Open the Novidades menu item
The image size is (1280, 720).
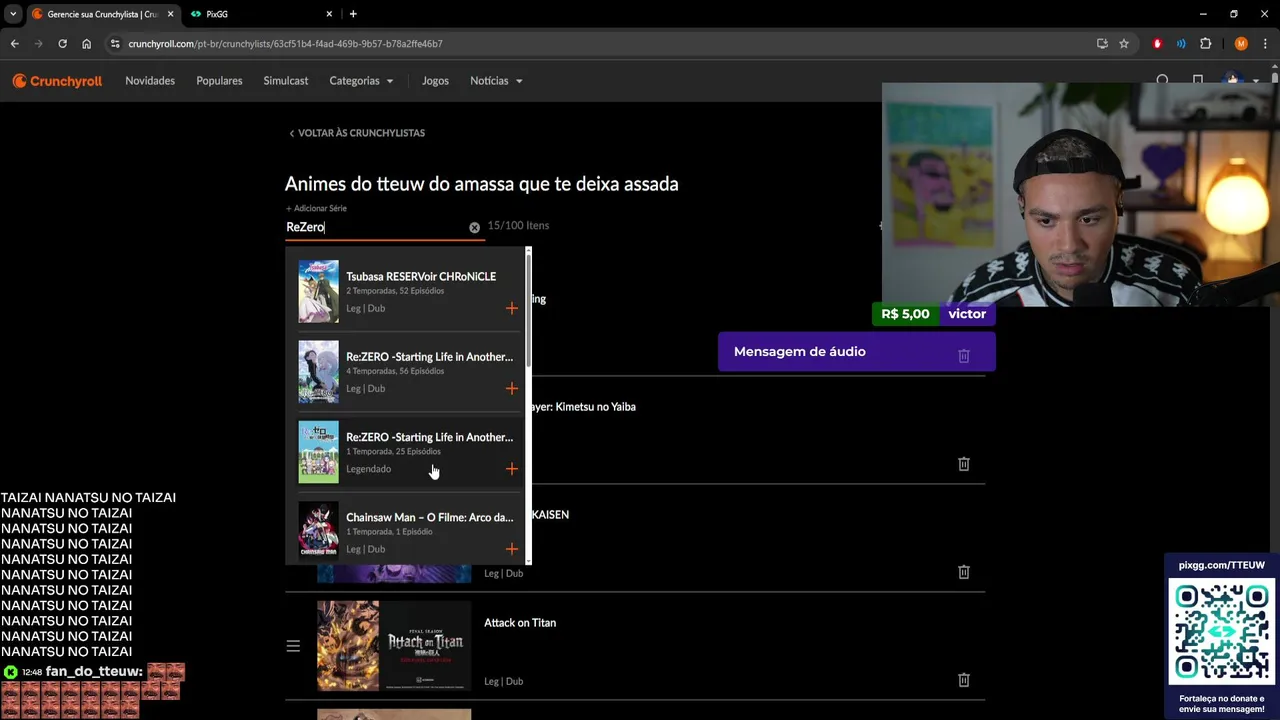tap(150, 81)
